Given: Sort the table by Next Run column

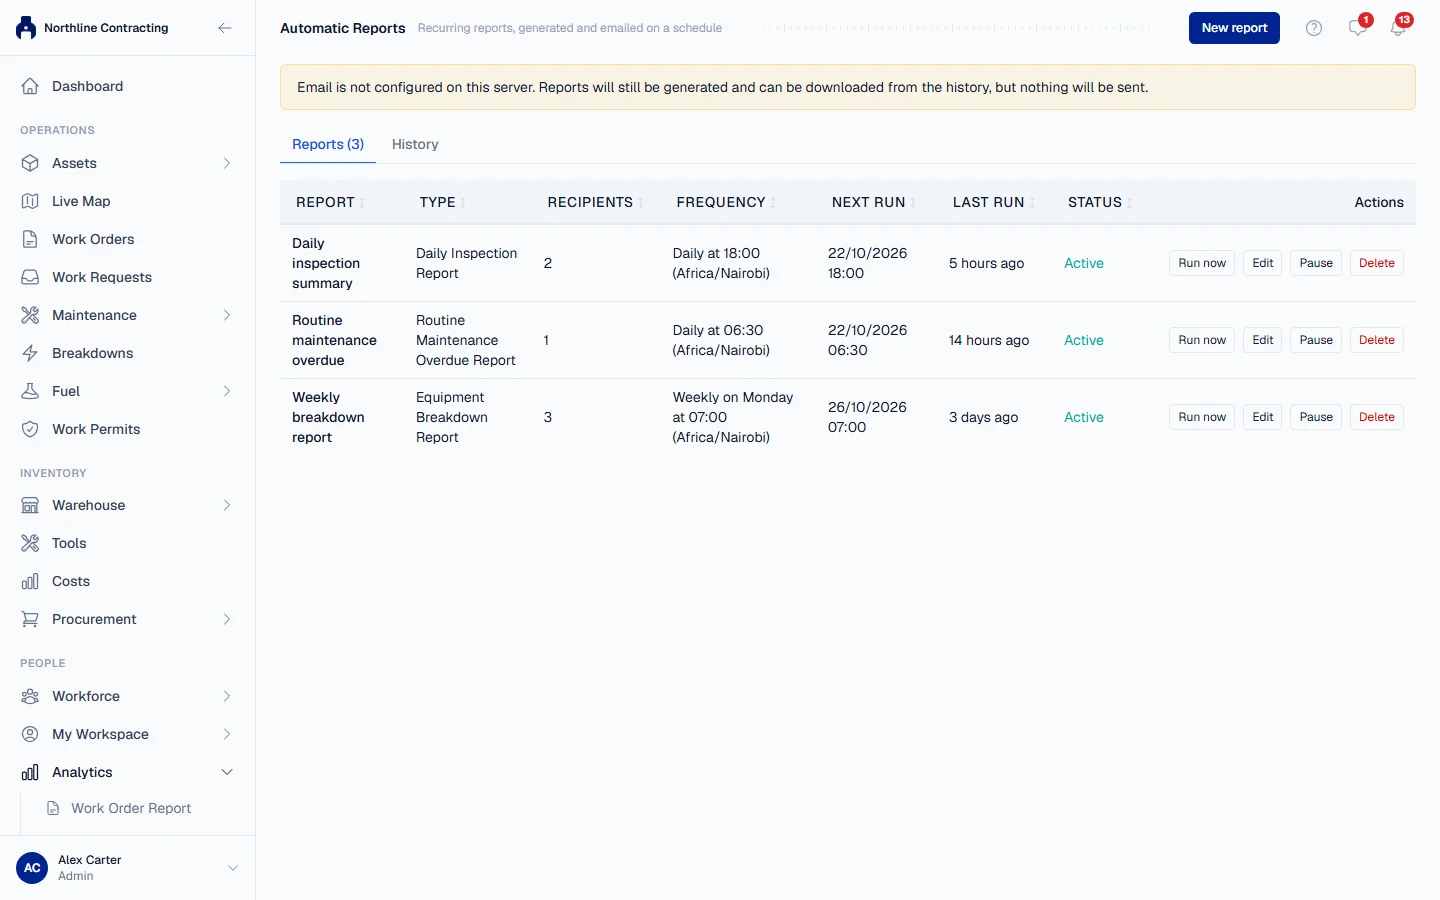Looking at the screenshot, I should tap(874, 202).
